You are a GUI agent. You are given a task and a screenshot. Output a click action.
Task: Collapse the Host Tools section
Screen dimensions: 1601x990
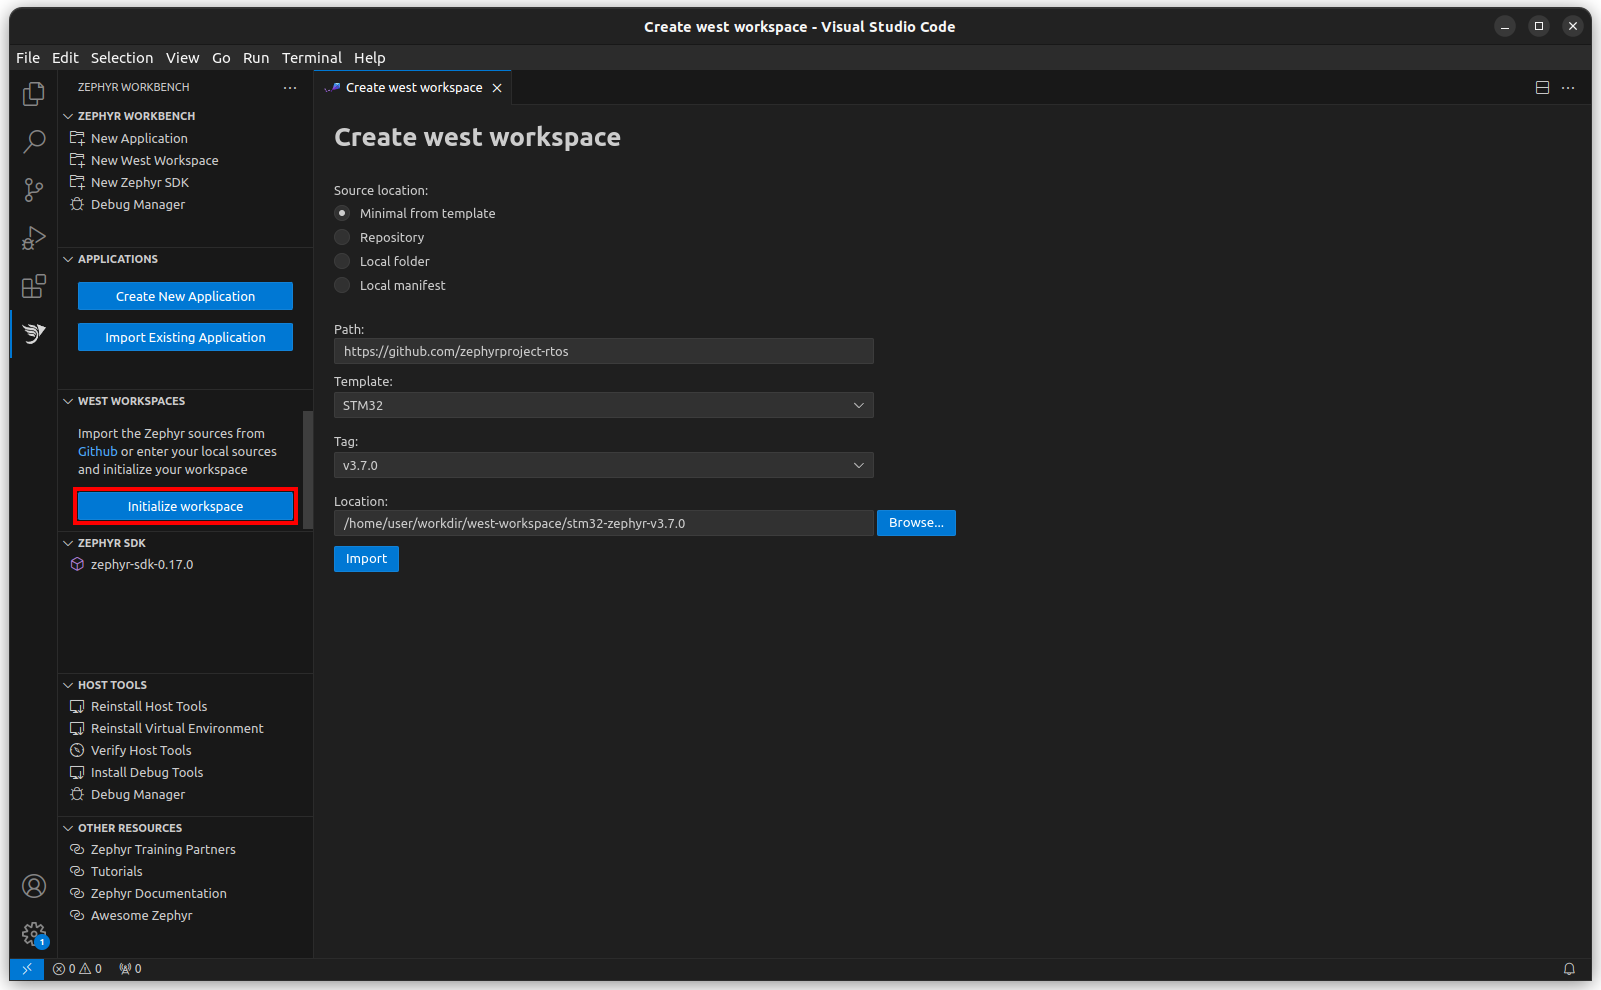pos(112,685)
